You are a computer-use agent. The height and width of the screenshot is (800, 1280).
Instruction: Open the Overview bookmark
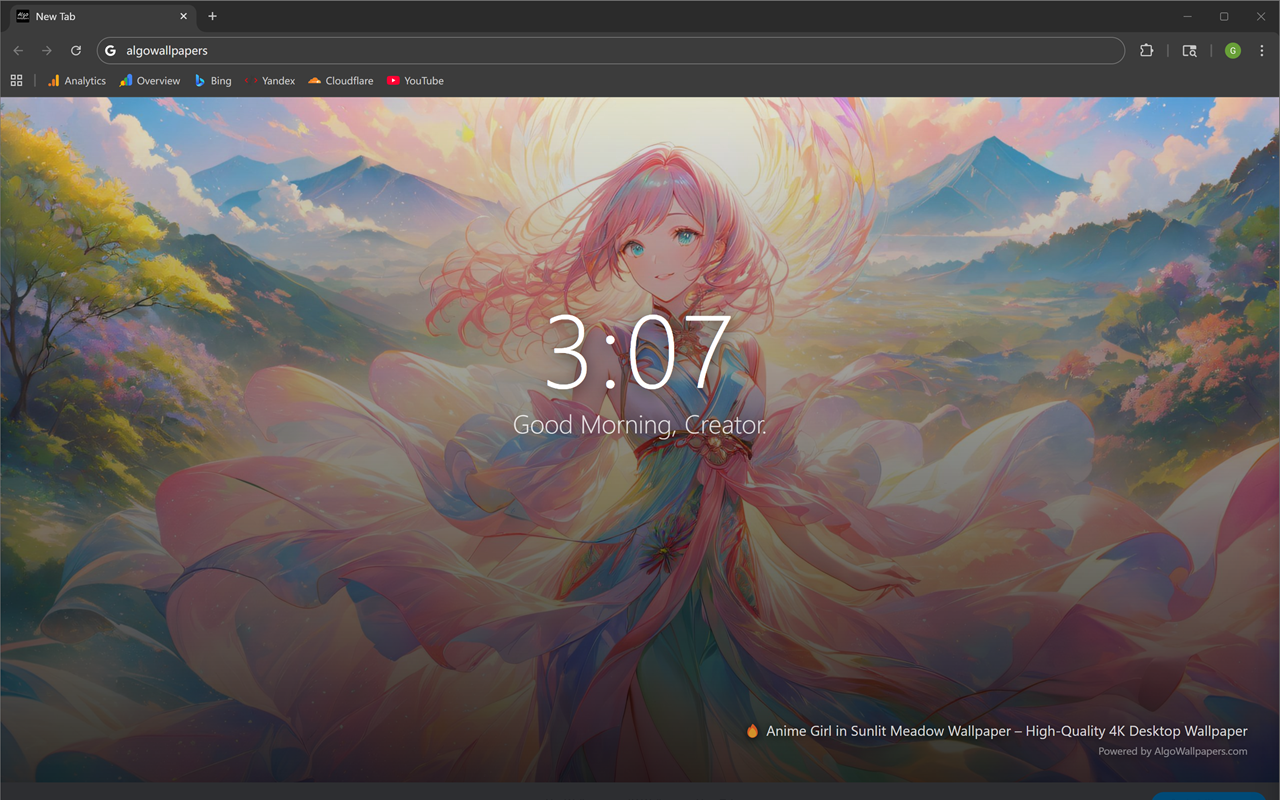149,80
